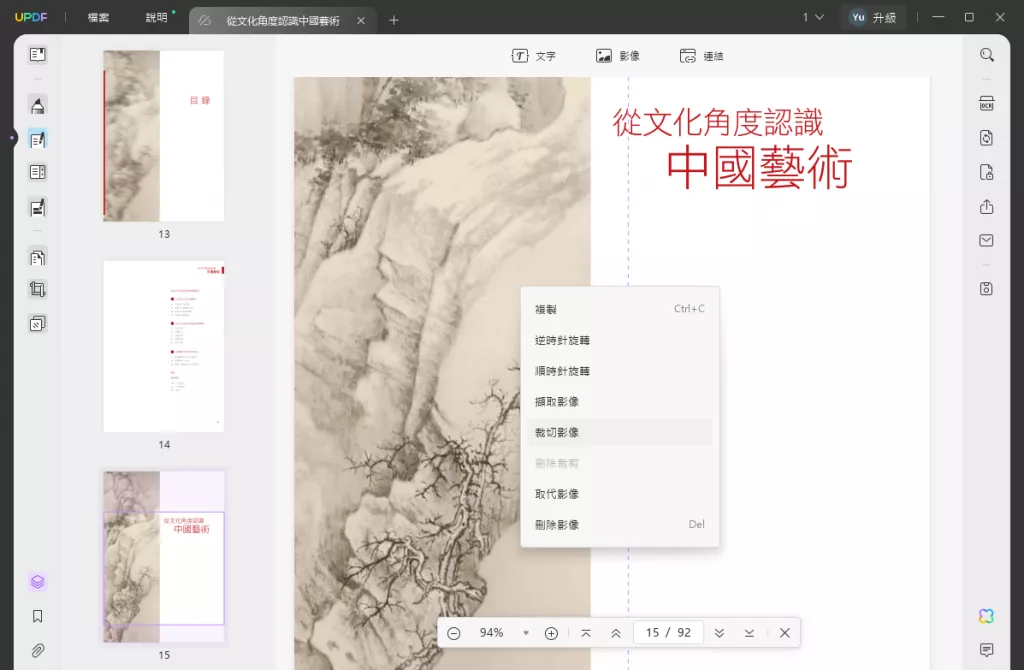Open the Crop Pages tool in left sidebar

[x=38, y=289]
